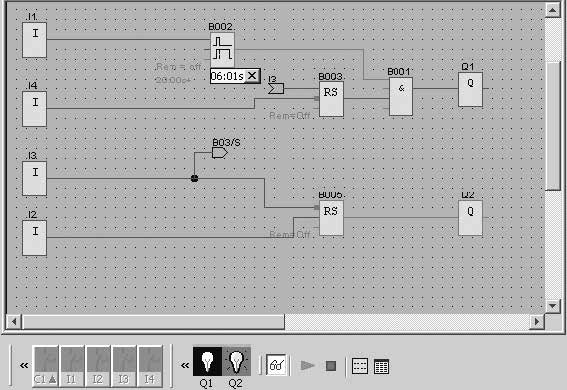Start simulation with the play button
Image resolution: width=567 pixels, height=390 pixels.
[307, 366]
